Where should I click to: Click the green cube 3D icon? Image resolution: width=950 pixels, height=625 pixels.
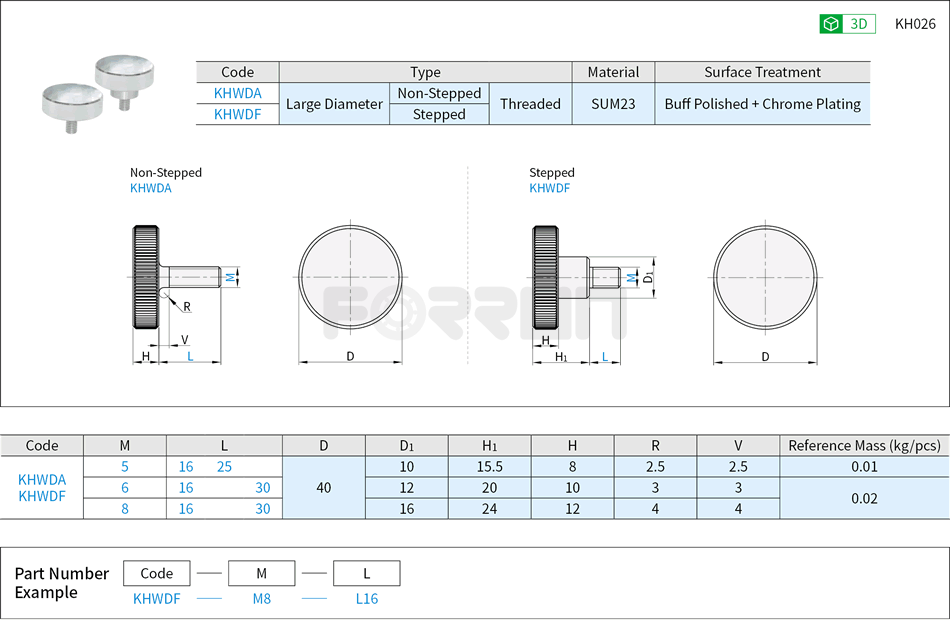pos(829,23)
